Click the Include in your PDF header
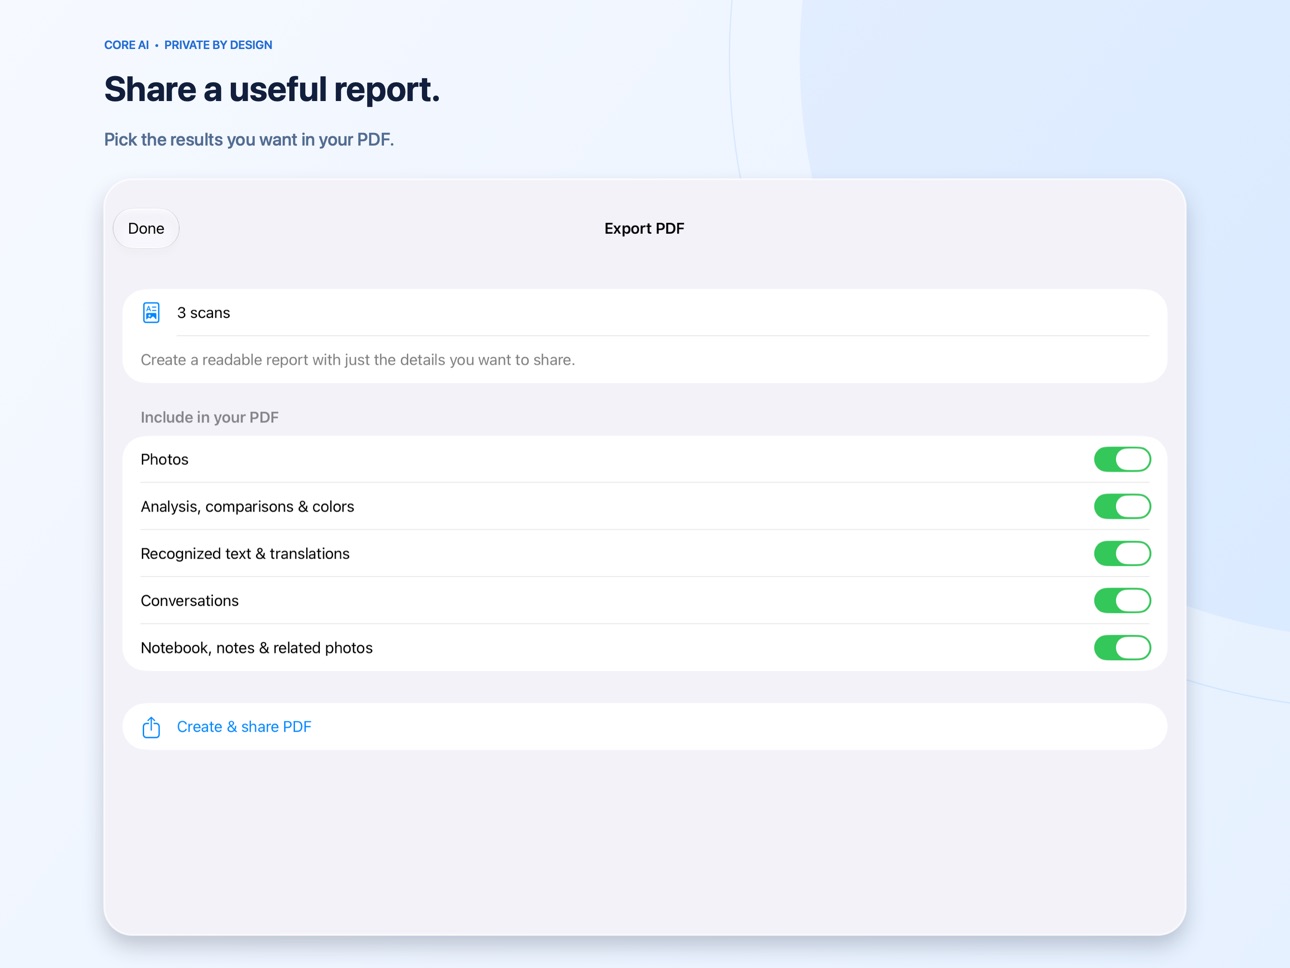The width and height of the screenshot is (1290, 968). (x=210, y=418)
